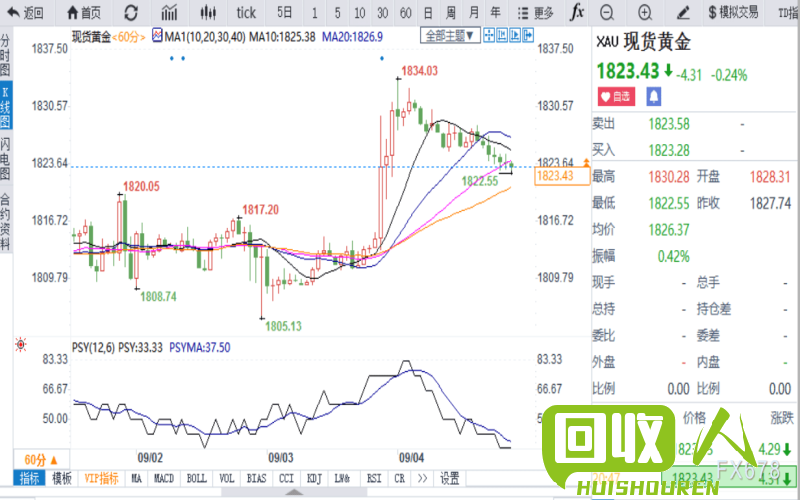The height and width of the screenshot is (500, 800).
Task: Click the 1805.13 low price label
Action: [283, 326]
